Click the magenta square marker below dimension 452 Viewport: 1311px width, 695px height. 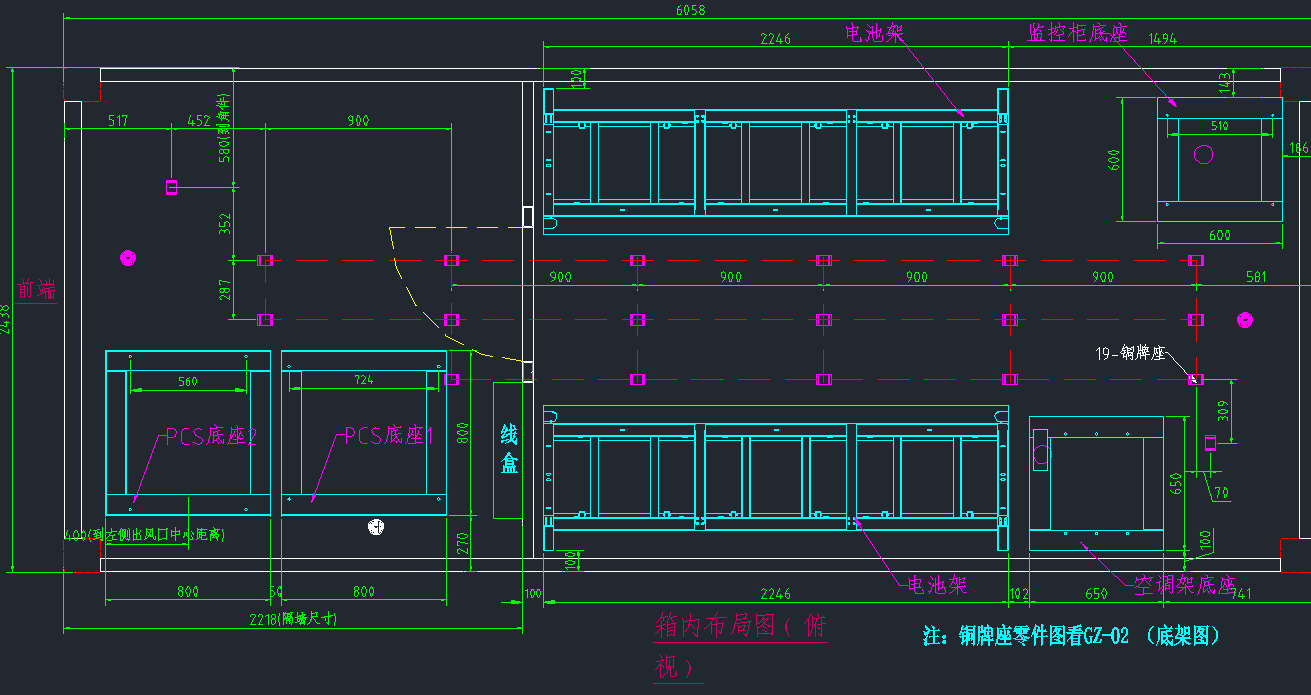[x=171, y=187]
